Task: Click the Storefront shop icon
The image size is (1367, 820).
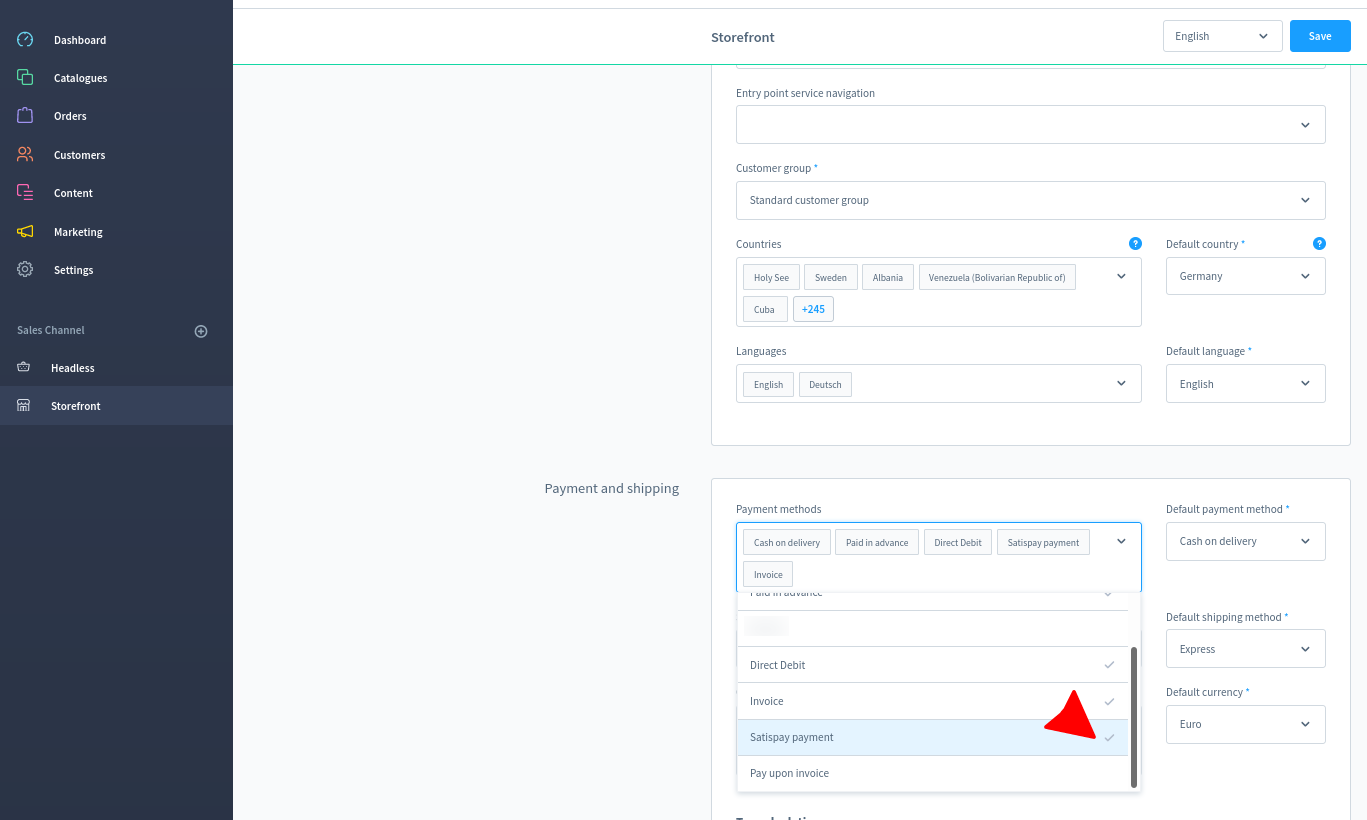Action: click(24, 406)
